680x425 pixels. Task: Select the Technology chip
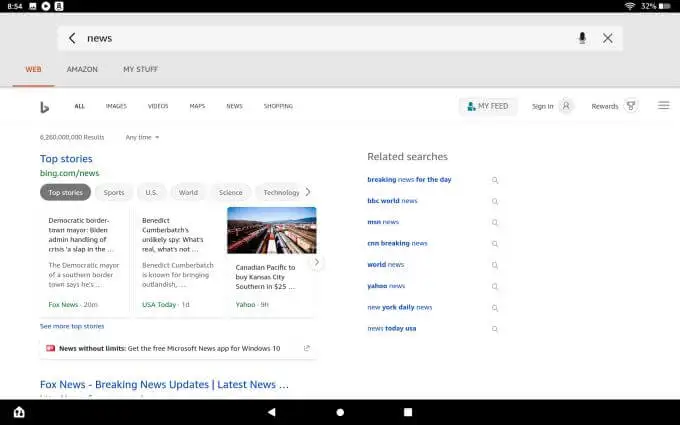[279, 192]
